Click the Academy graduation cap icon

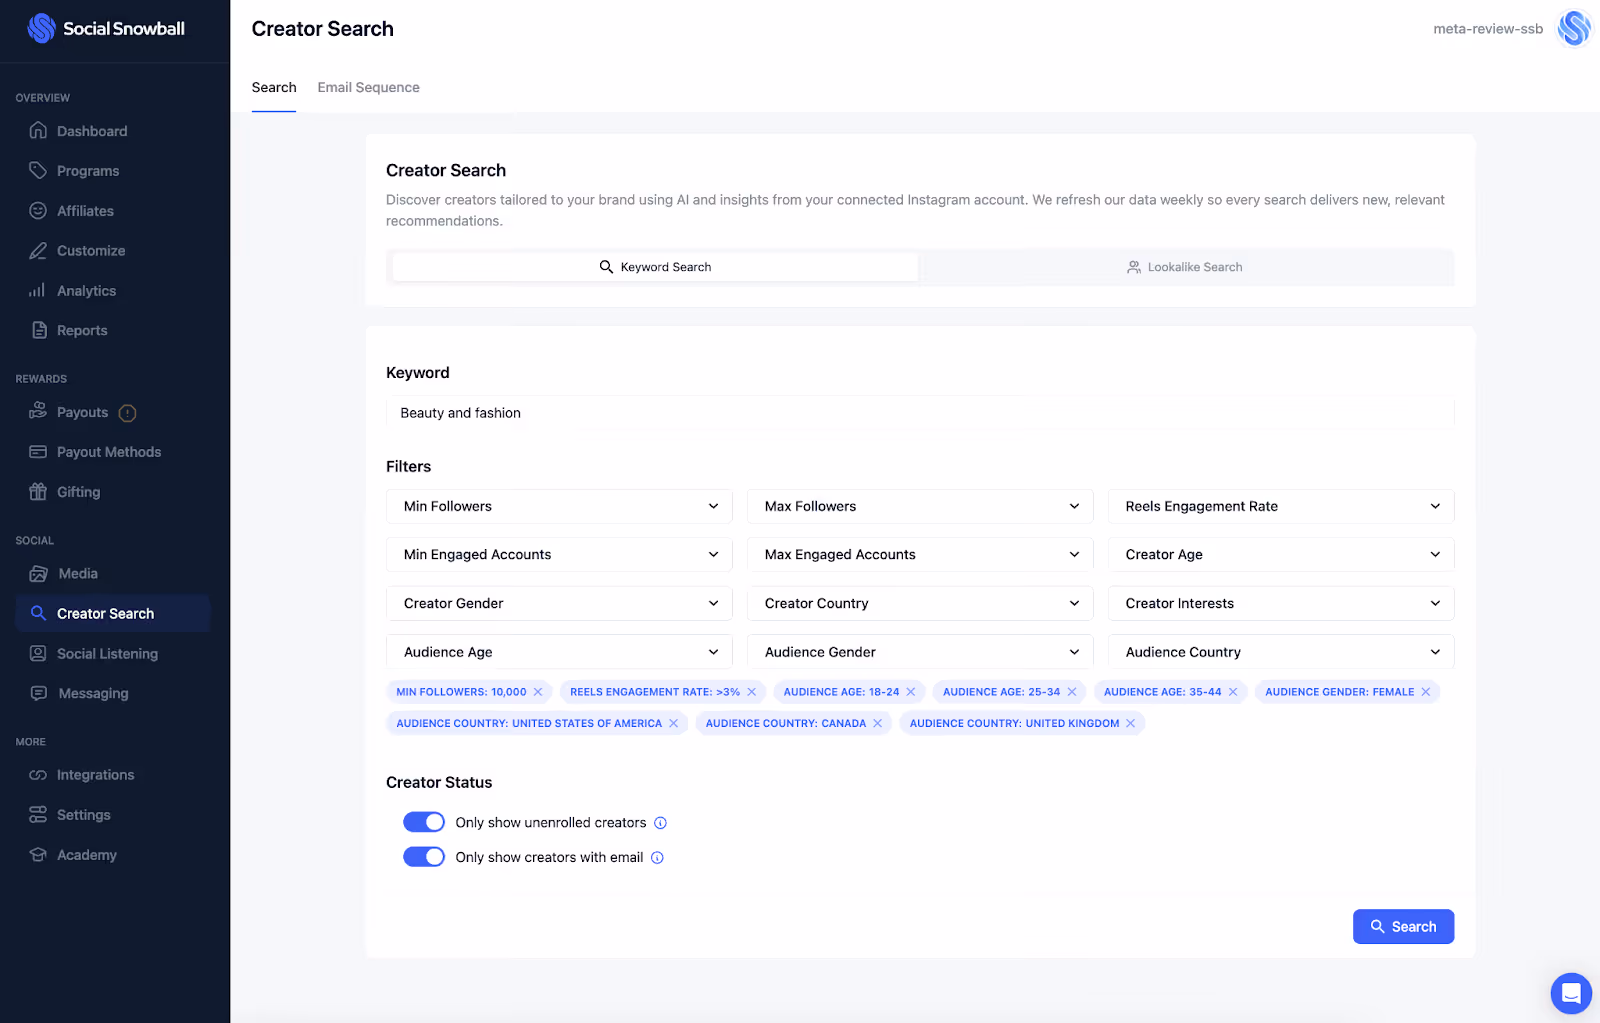click(38, 855)
